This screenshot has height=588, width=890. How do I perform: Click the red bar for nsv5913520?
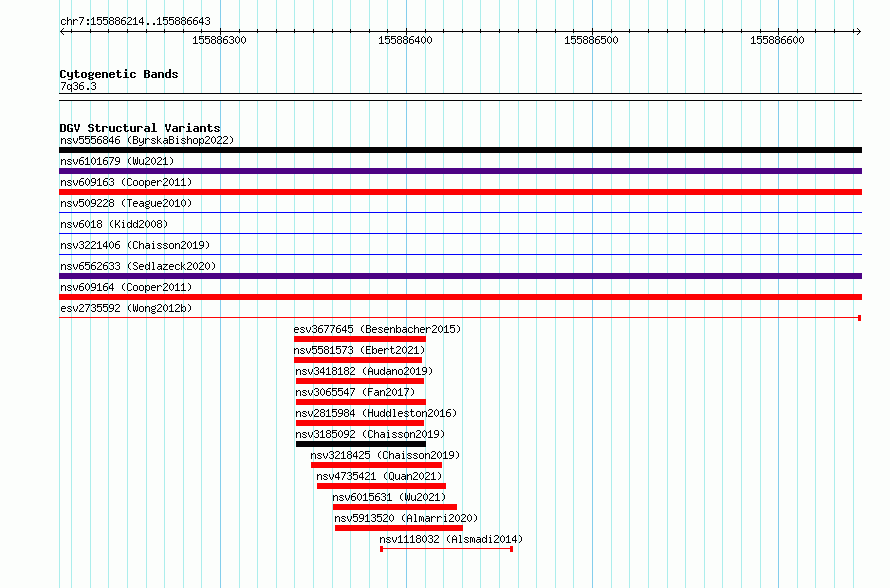click(x=399, y=528)
